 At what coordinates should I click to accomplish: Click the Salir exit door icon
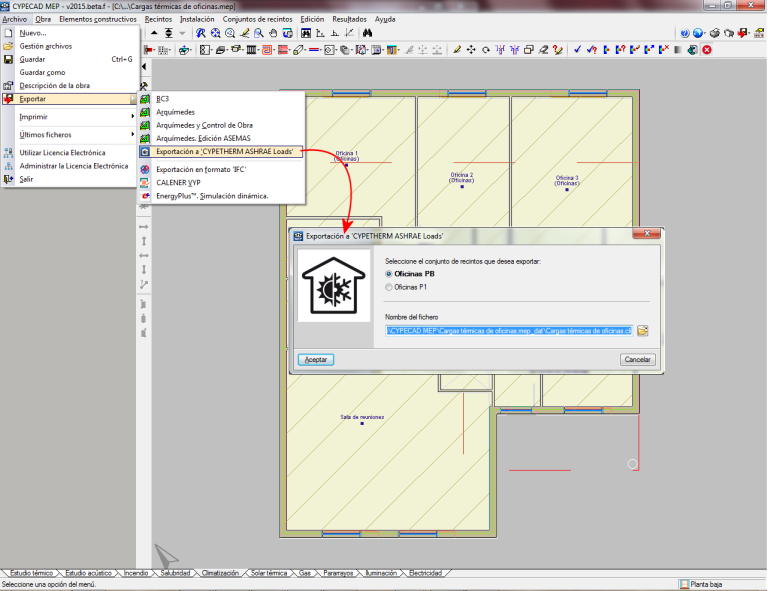(x=9, y=179)
